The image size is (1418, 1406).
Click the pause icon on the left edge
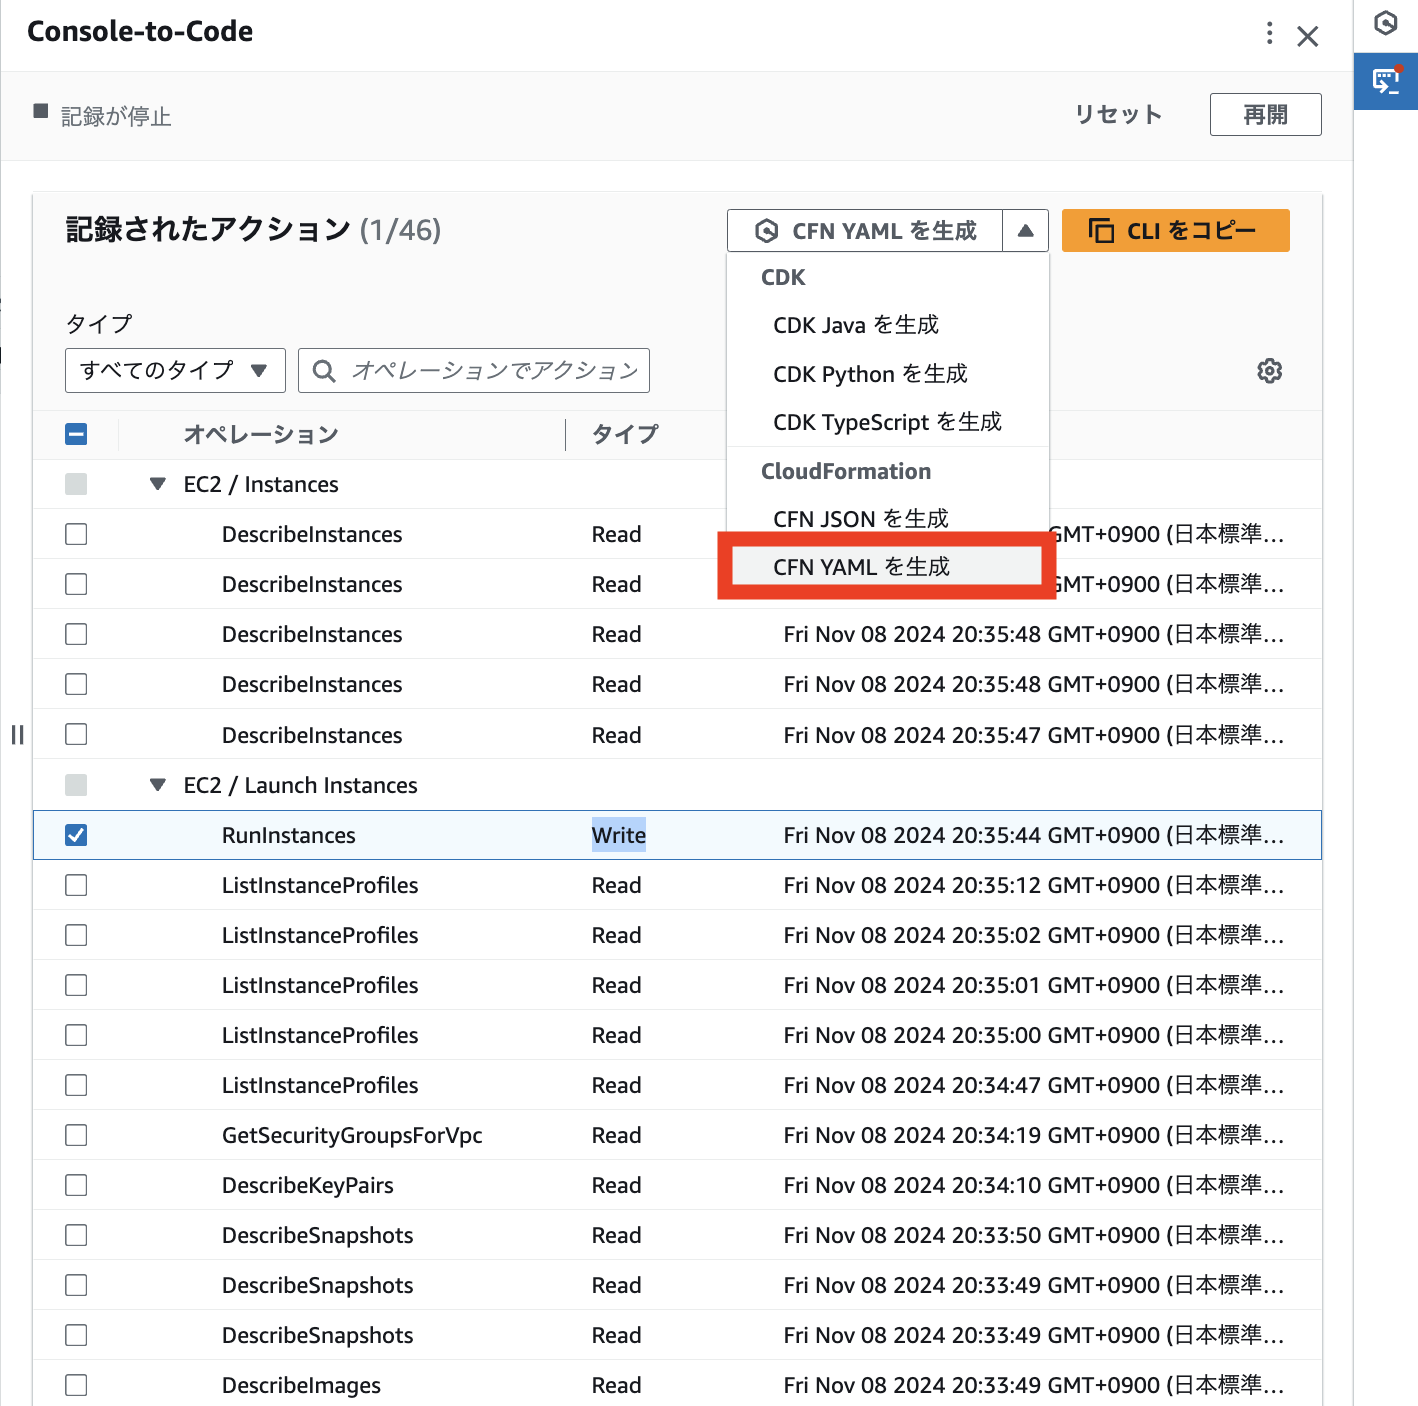pos(17,735)
